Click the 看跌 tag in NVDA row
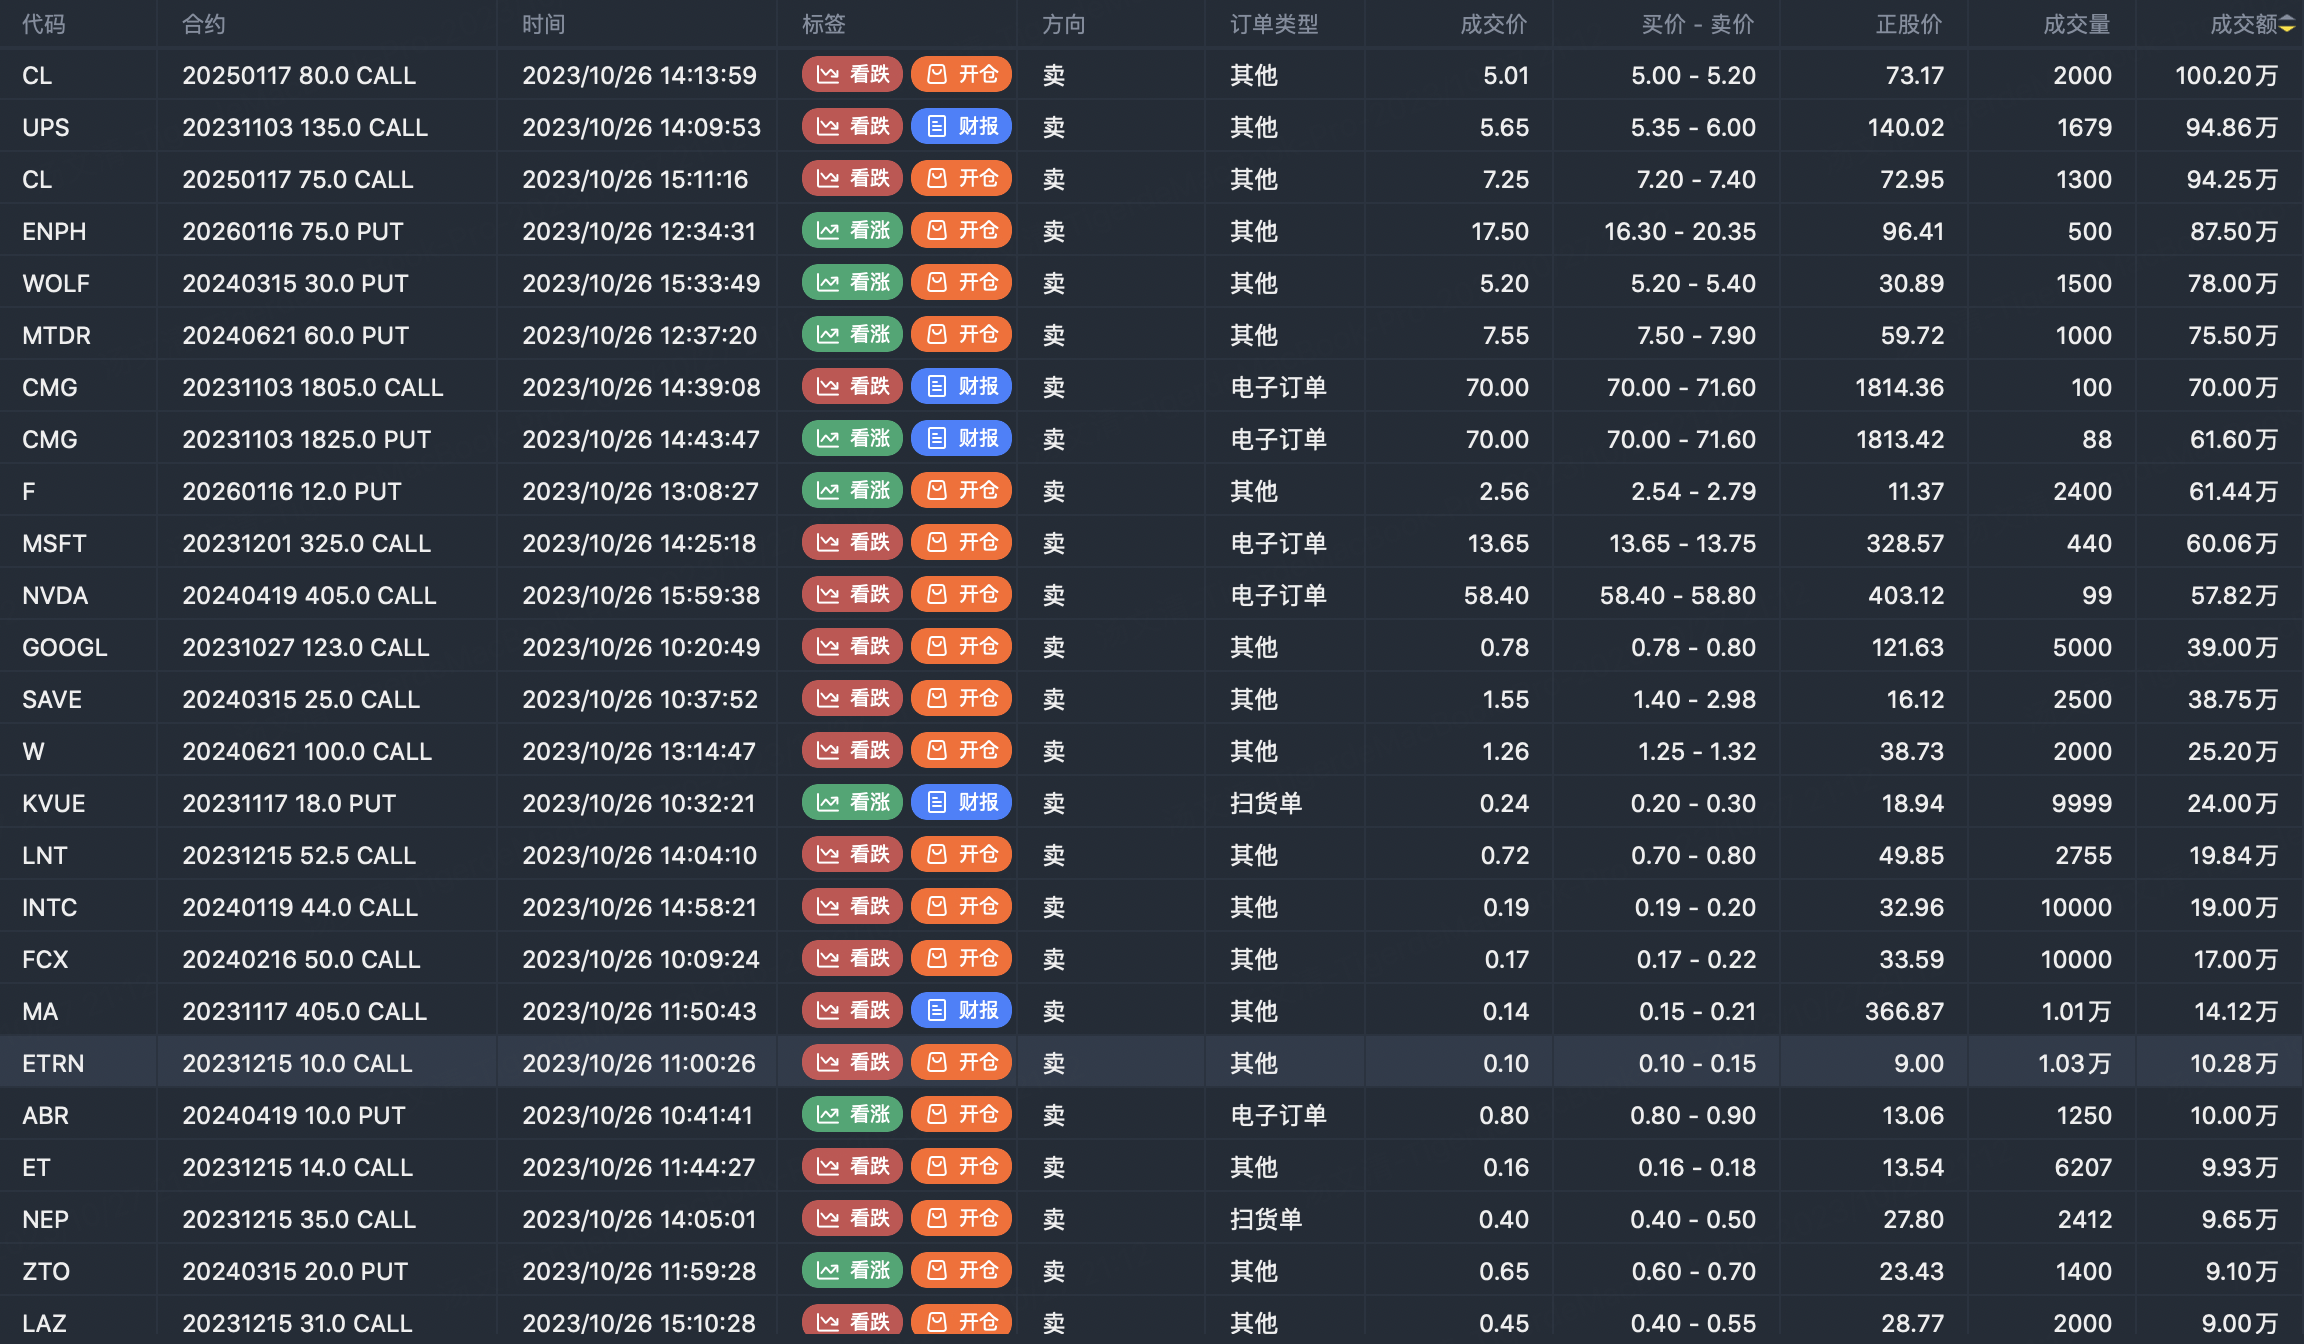The image size is (2304, 1344). [x=852, y=595]
